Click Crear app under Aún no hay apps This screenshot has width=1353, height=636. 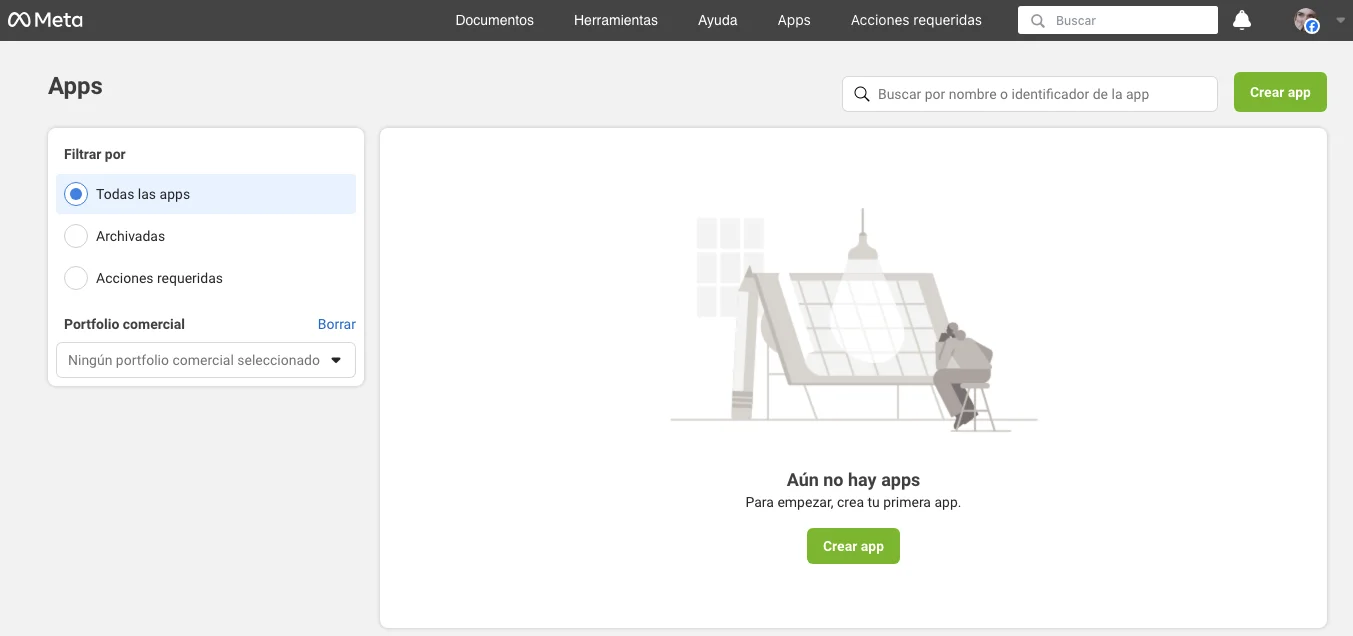[853, 546]
